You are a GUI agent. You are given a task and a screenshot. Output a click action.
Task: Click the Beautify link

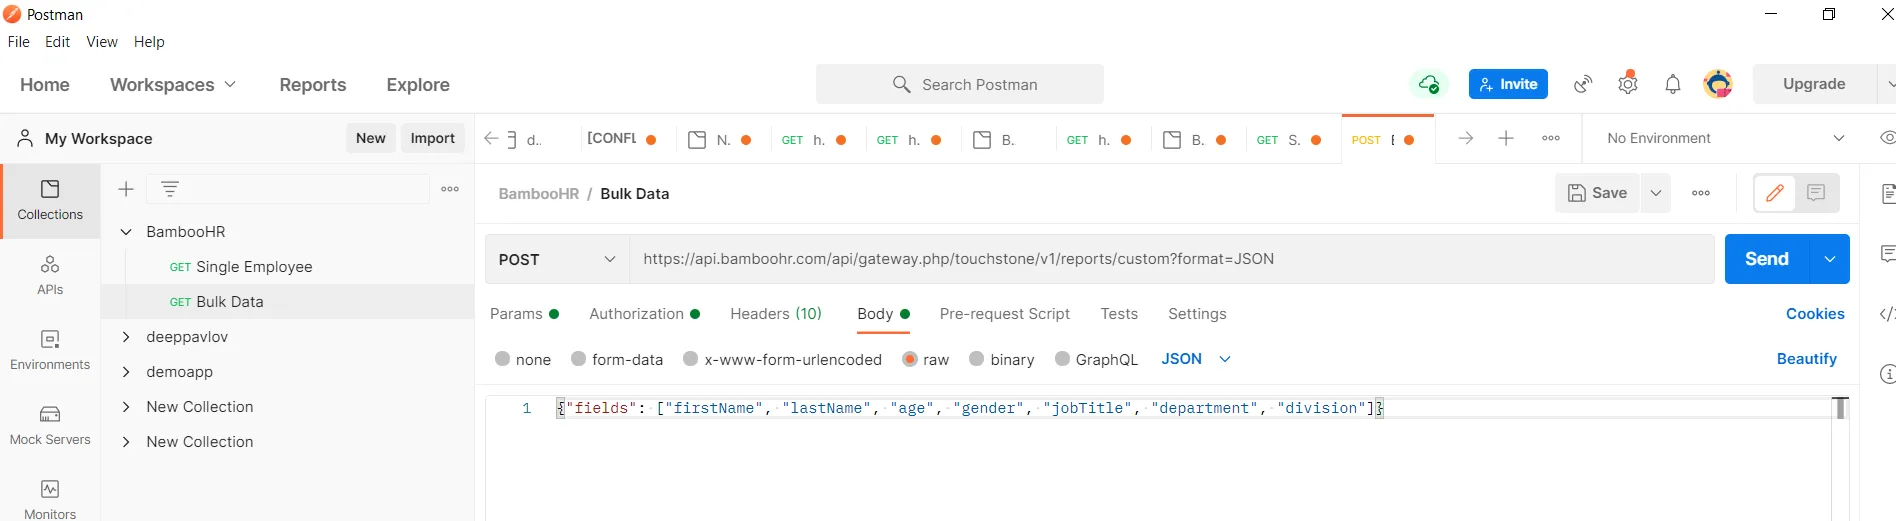click(1806, 359)
